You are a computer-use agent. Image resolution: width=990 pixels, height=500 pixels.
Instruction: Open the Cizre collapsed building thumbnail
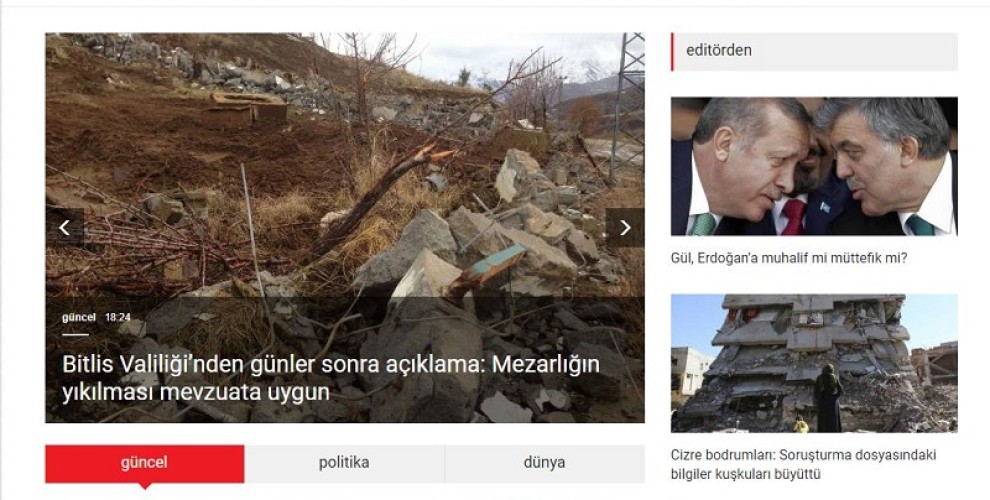[814, 364]
